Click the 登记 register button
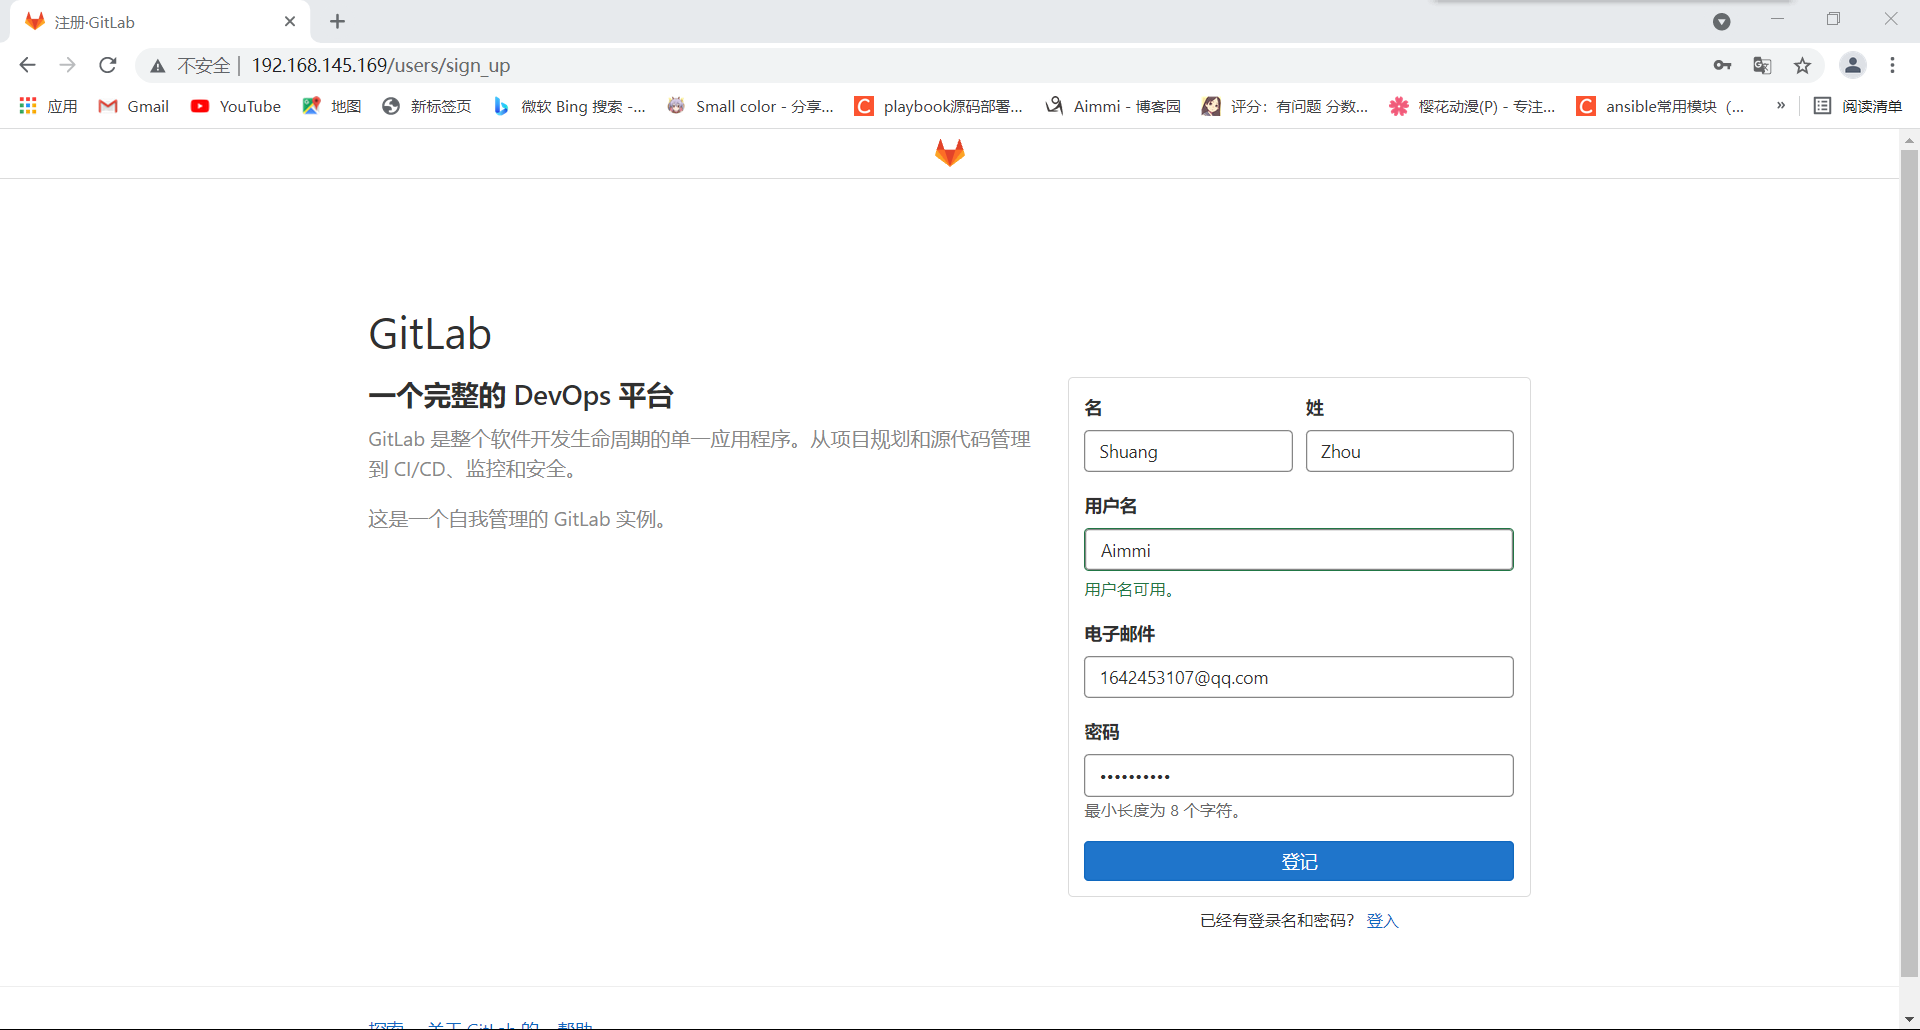 click(1298, 861)
